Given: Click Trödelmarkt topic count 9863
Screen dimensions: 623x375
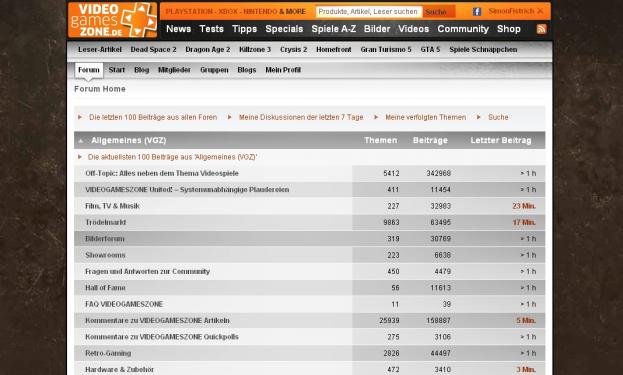Looking at the screenshot, I should click(391, 222).
